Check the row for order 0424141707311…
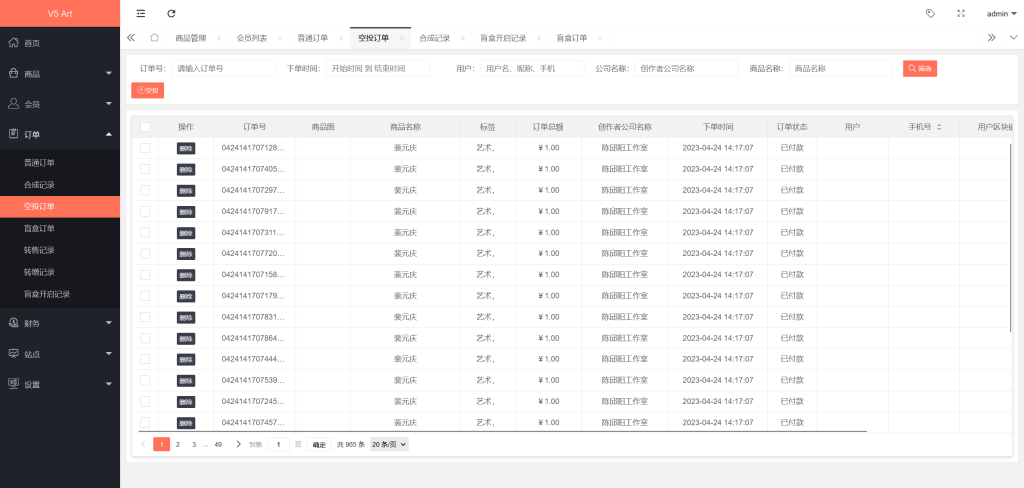Image resolution: width=1024 pixels, height=488 pixels. pos(145,232)
